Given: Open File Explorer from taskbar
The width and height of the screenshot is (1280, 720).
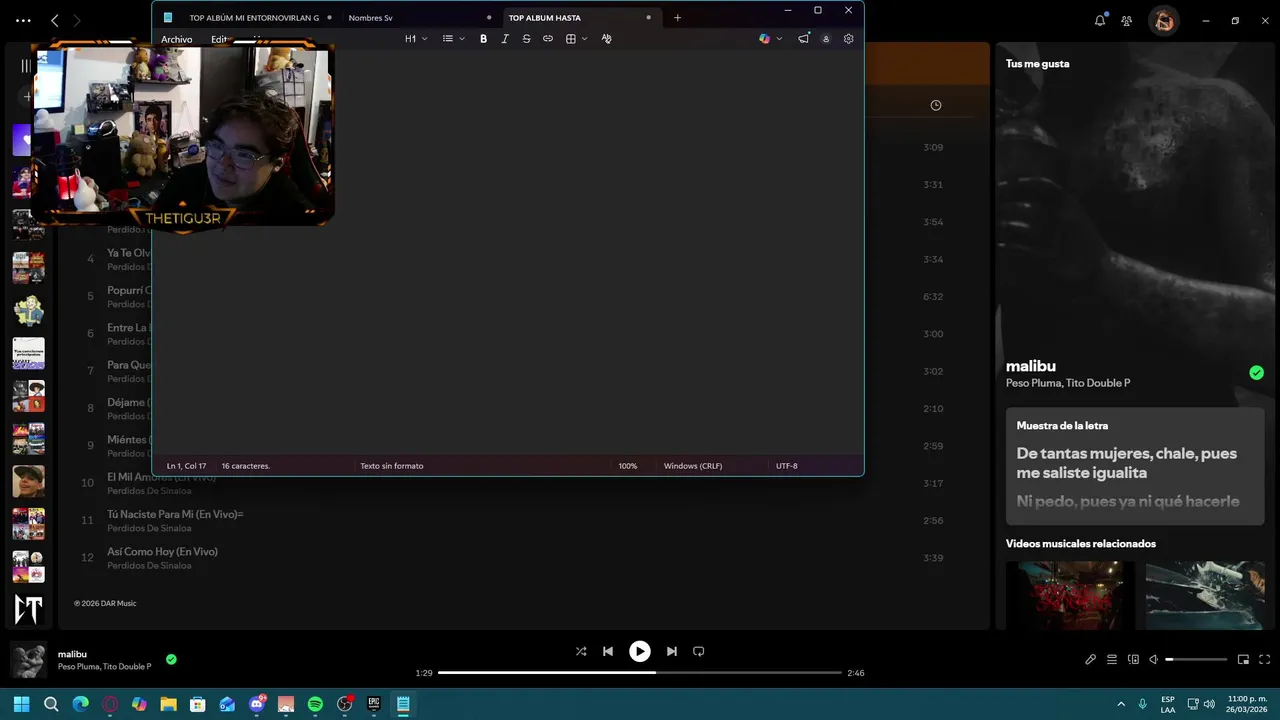Looking at the screenshot, I should pyautogui.click(x=168, y=704).
